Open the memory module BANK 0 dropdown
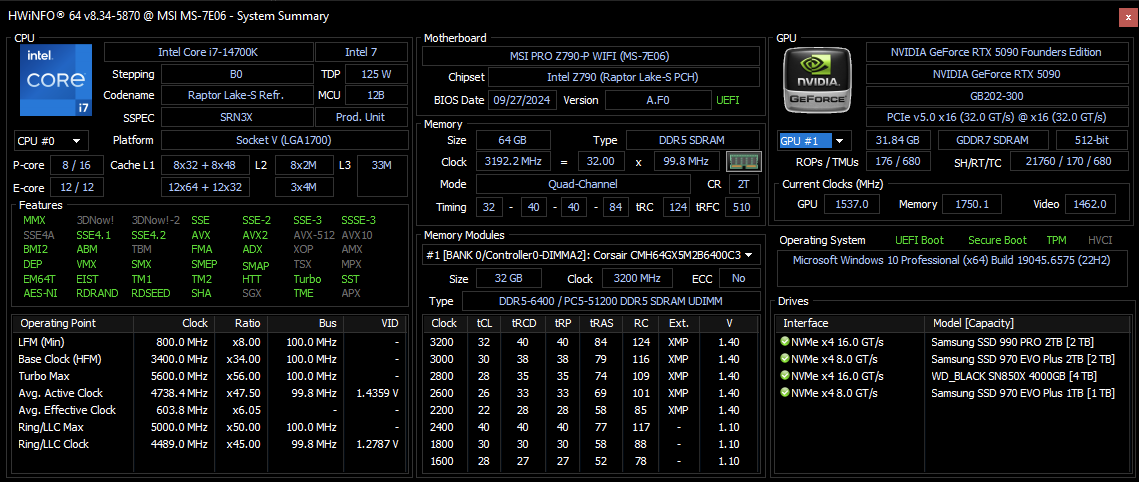1139x482 pixels. (592, 255)
